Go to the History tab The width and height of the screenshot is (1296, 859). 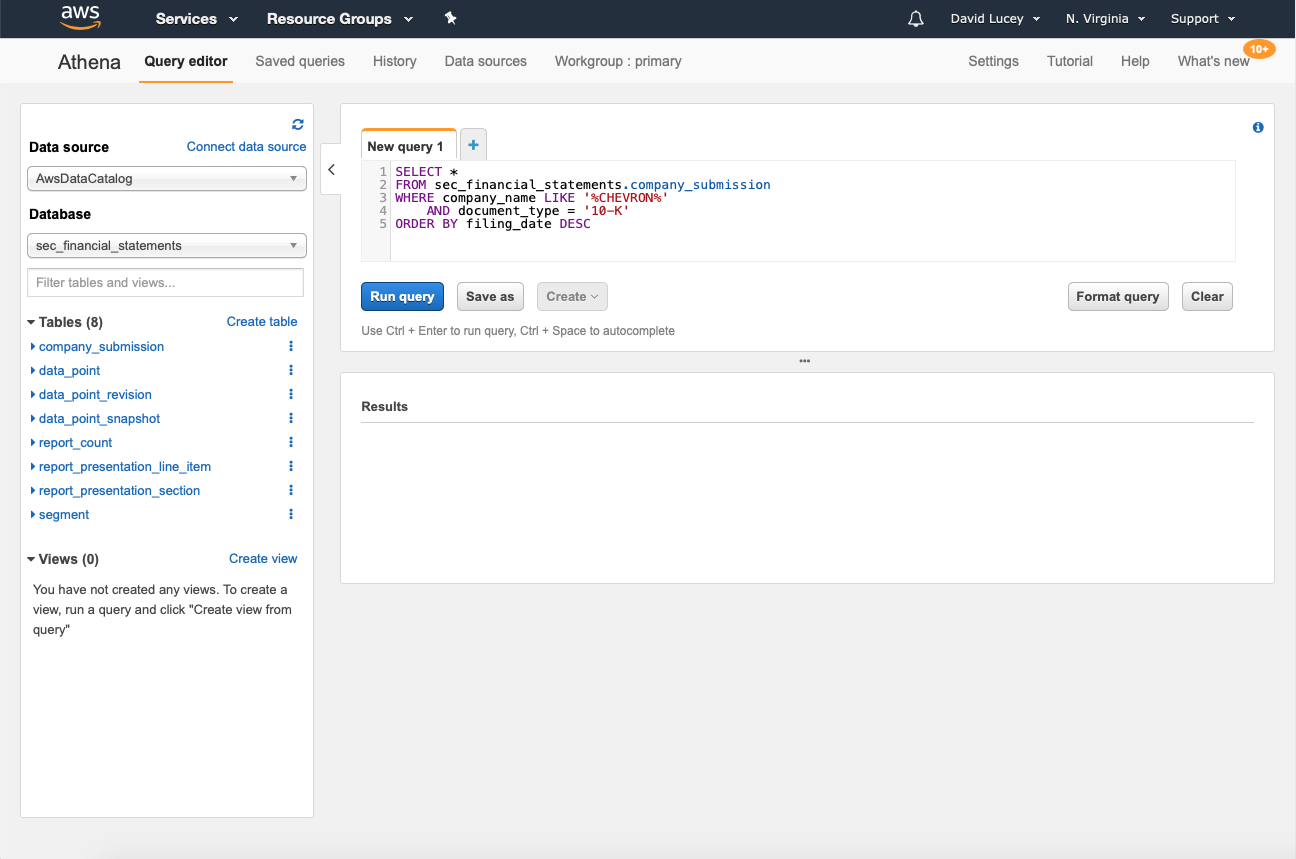coord(394,61)
